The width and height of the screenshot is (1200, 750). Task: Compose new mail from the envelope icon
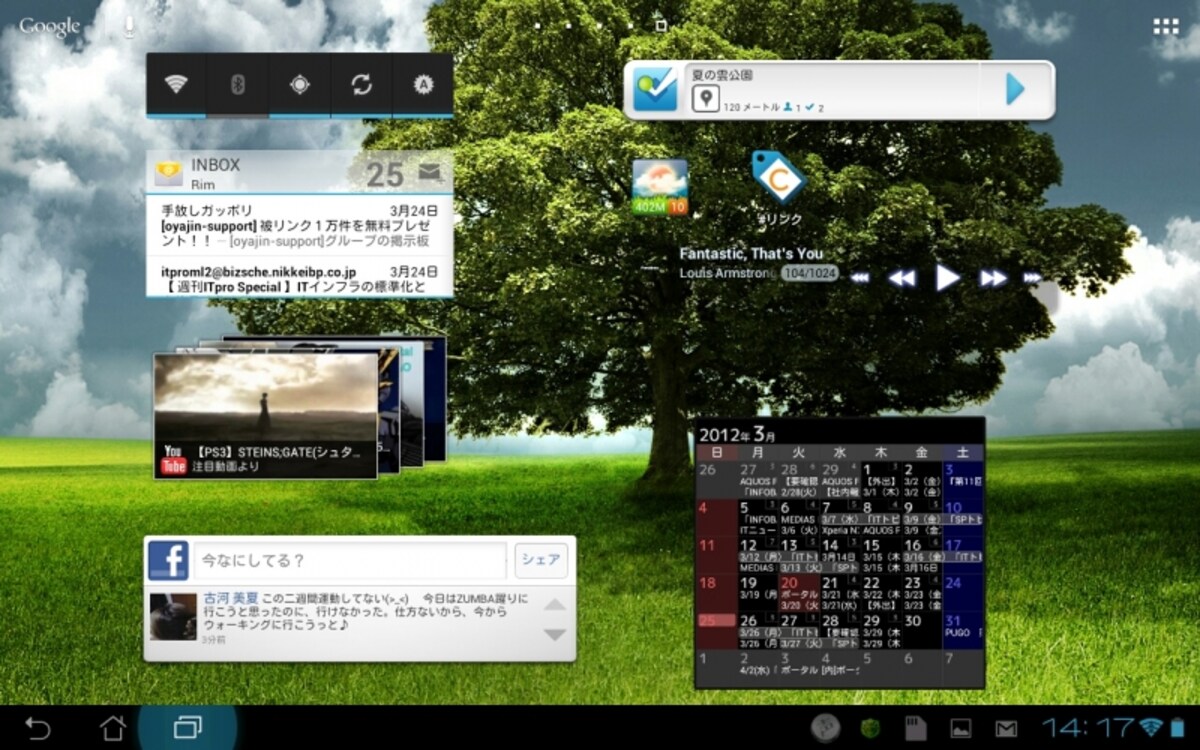(430, 173)
